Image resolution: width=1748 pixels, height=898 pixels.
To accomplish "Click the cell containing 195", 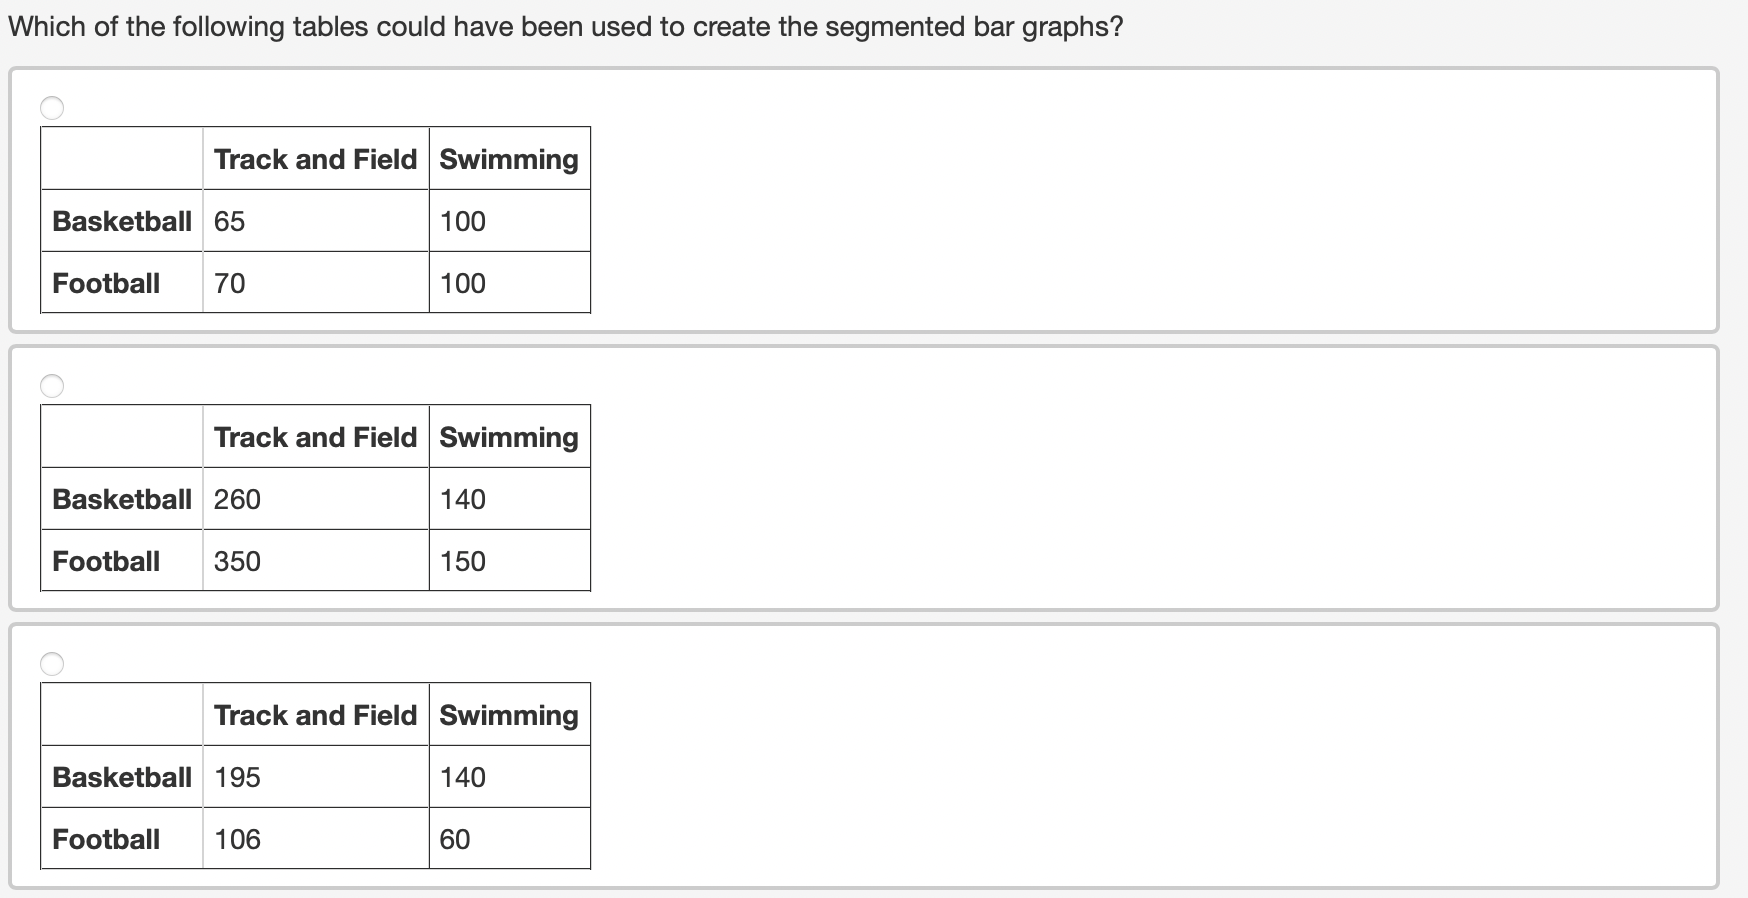I will [237, 776].
